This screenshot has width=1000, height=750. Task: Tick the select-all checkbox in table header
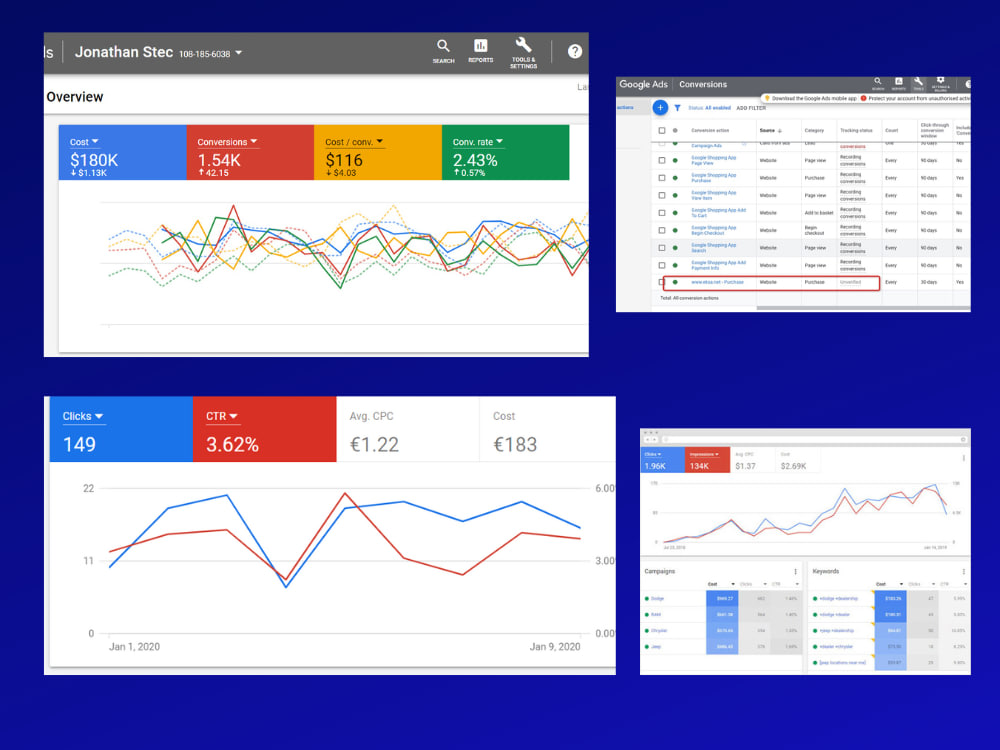[661, 130]
